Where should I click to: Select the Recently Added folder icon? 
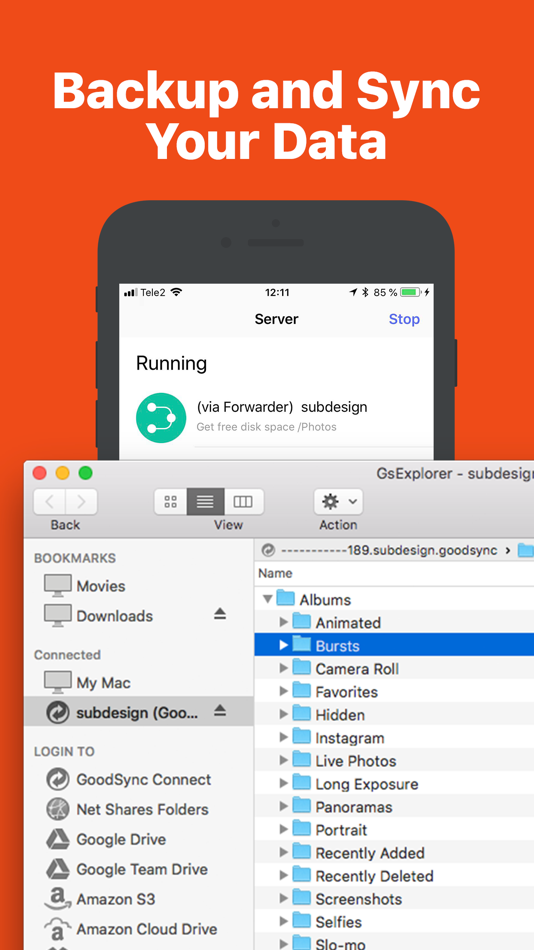click(x=301, y=852)
